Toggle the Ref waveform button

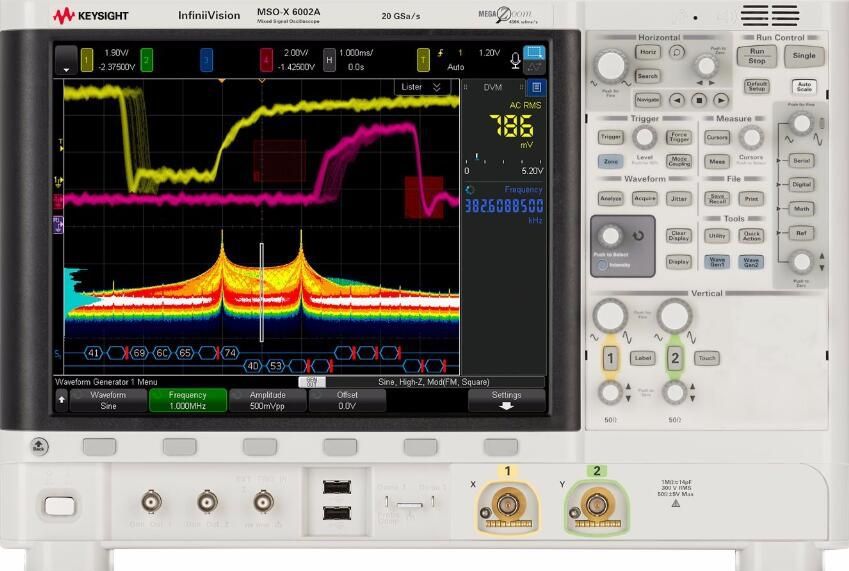point(801,233)
